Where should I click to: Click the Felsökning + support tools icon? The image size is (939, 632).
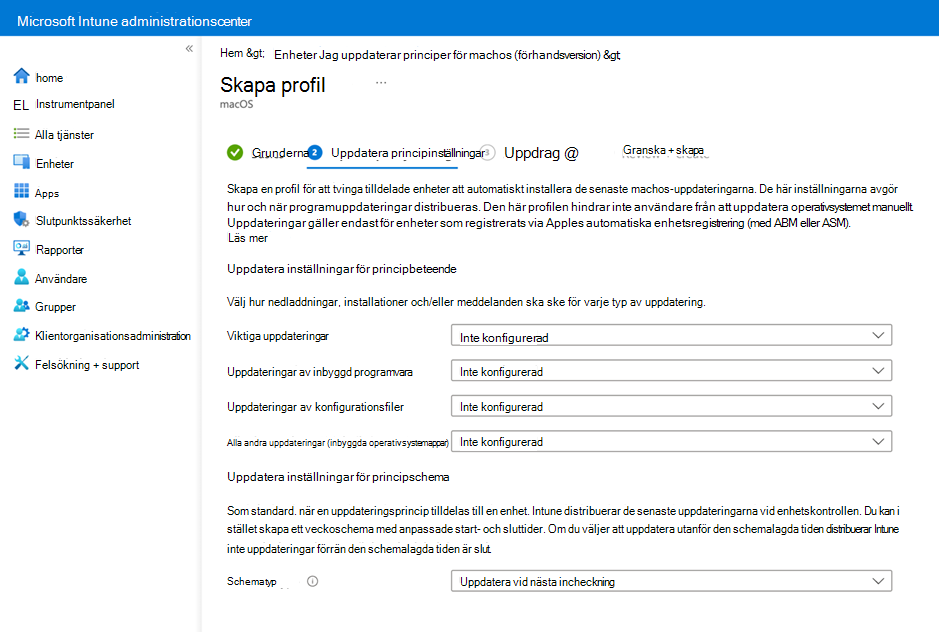(21, 363)
